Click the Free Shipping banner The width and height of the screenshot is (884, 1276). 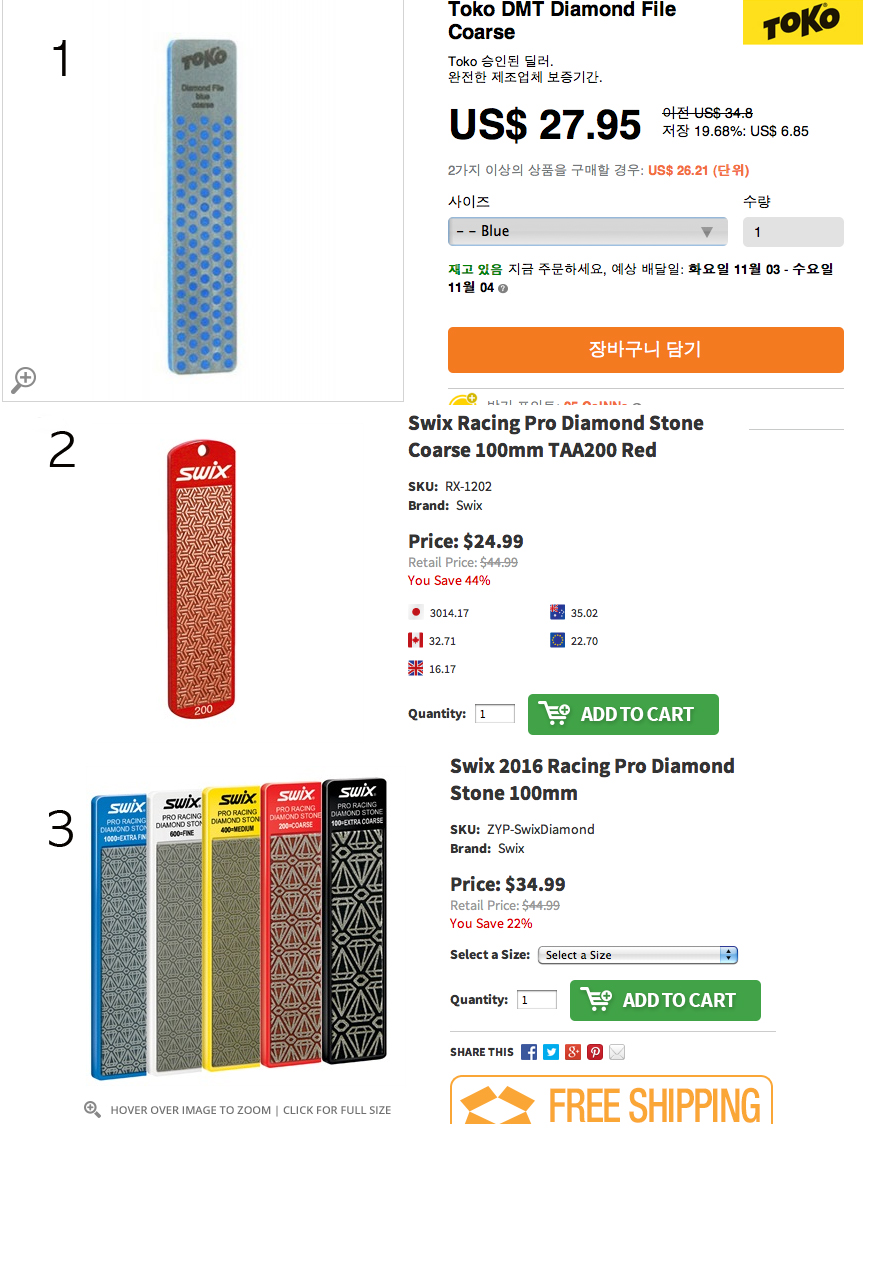click(611, 1100)
